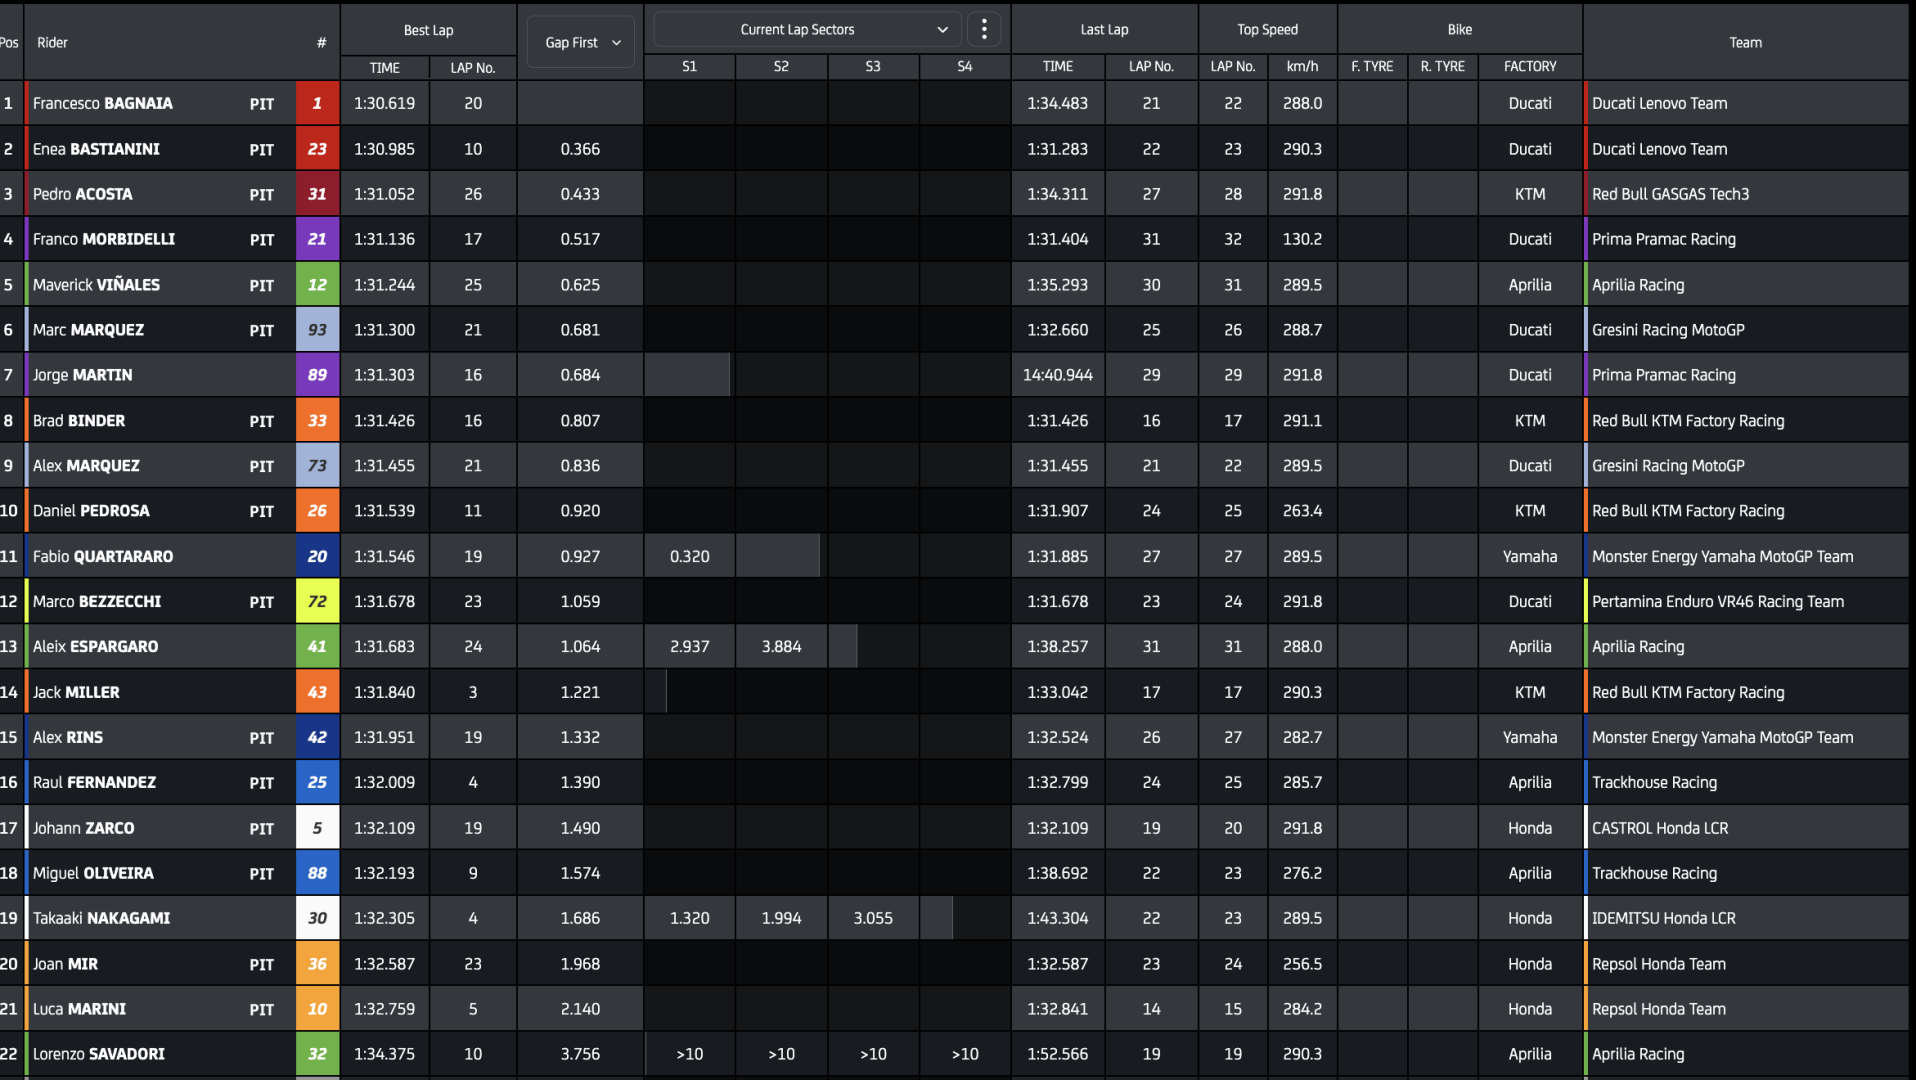Select rider Raul FERNANDEZ
1916x1080 pixels.
point(94,783)
